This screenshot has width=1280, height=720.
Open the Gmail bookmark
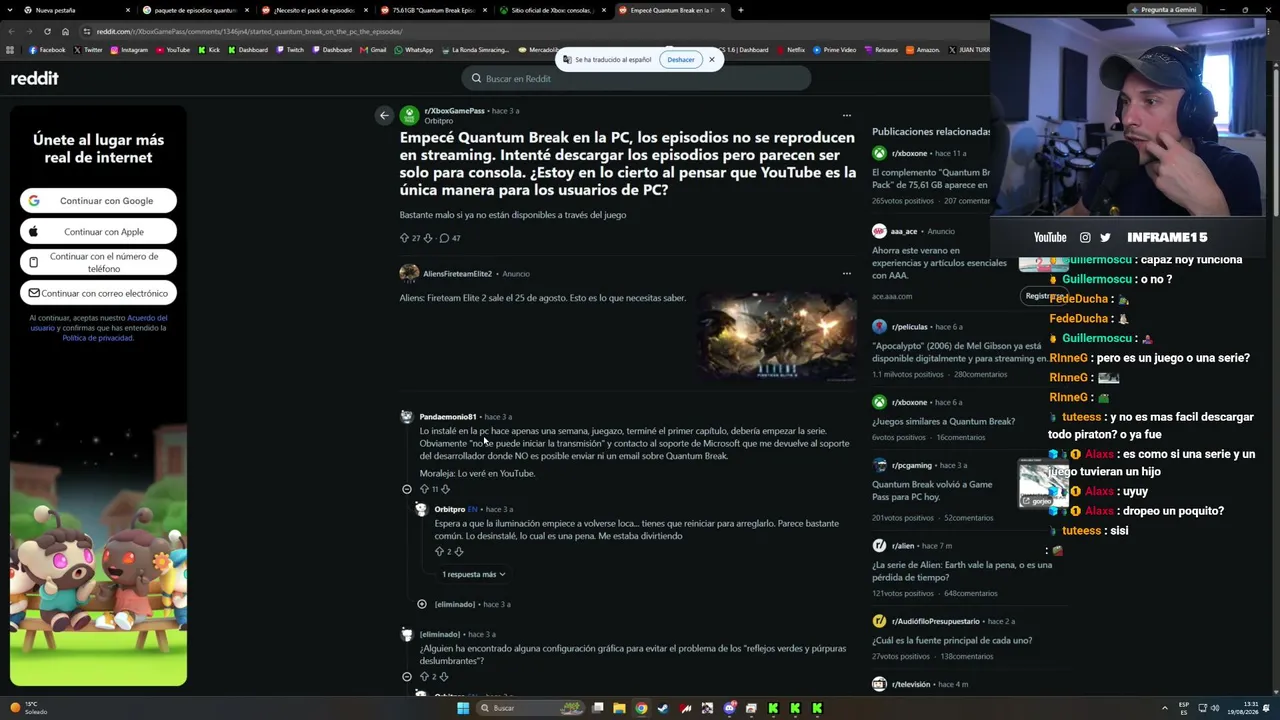click(373, 50)
